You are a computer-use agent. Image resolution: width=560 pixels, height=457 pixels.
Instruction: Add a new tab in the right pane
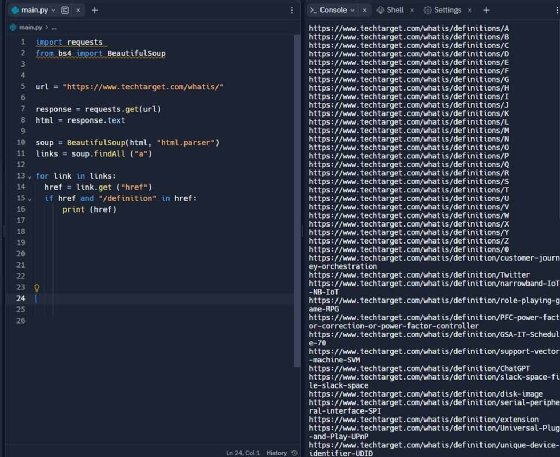coord(486,10)
